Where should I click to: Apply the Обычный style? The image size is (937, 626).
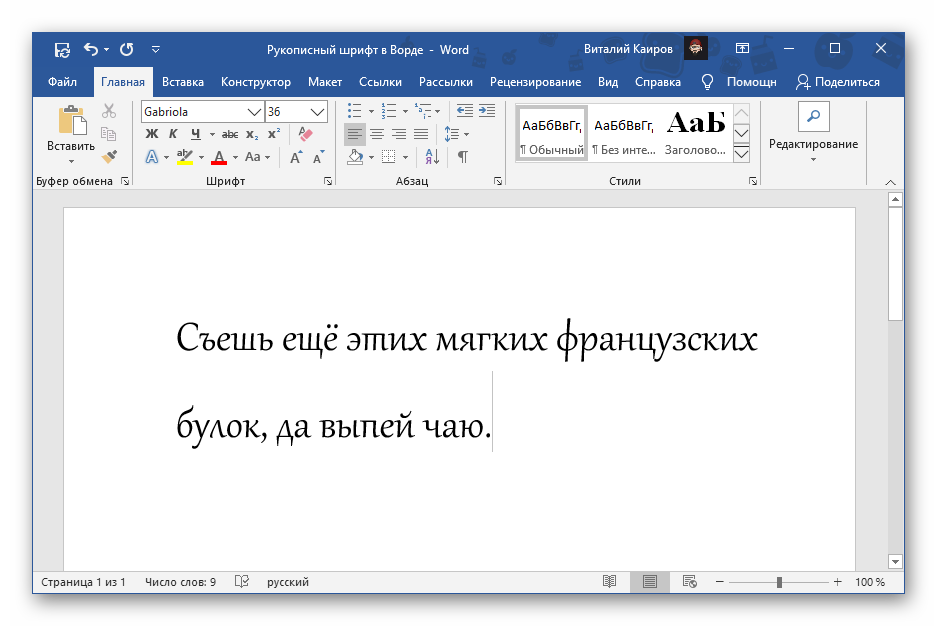point(552,134)
